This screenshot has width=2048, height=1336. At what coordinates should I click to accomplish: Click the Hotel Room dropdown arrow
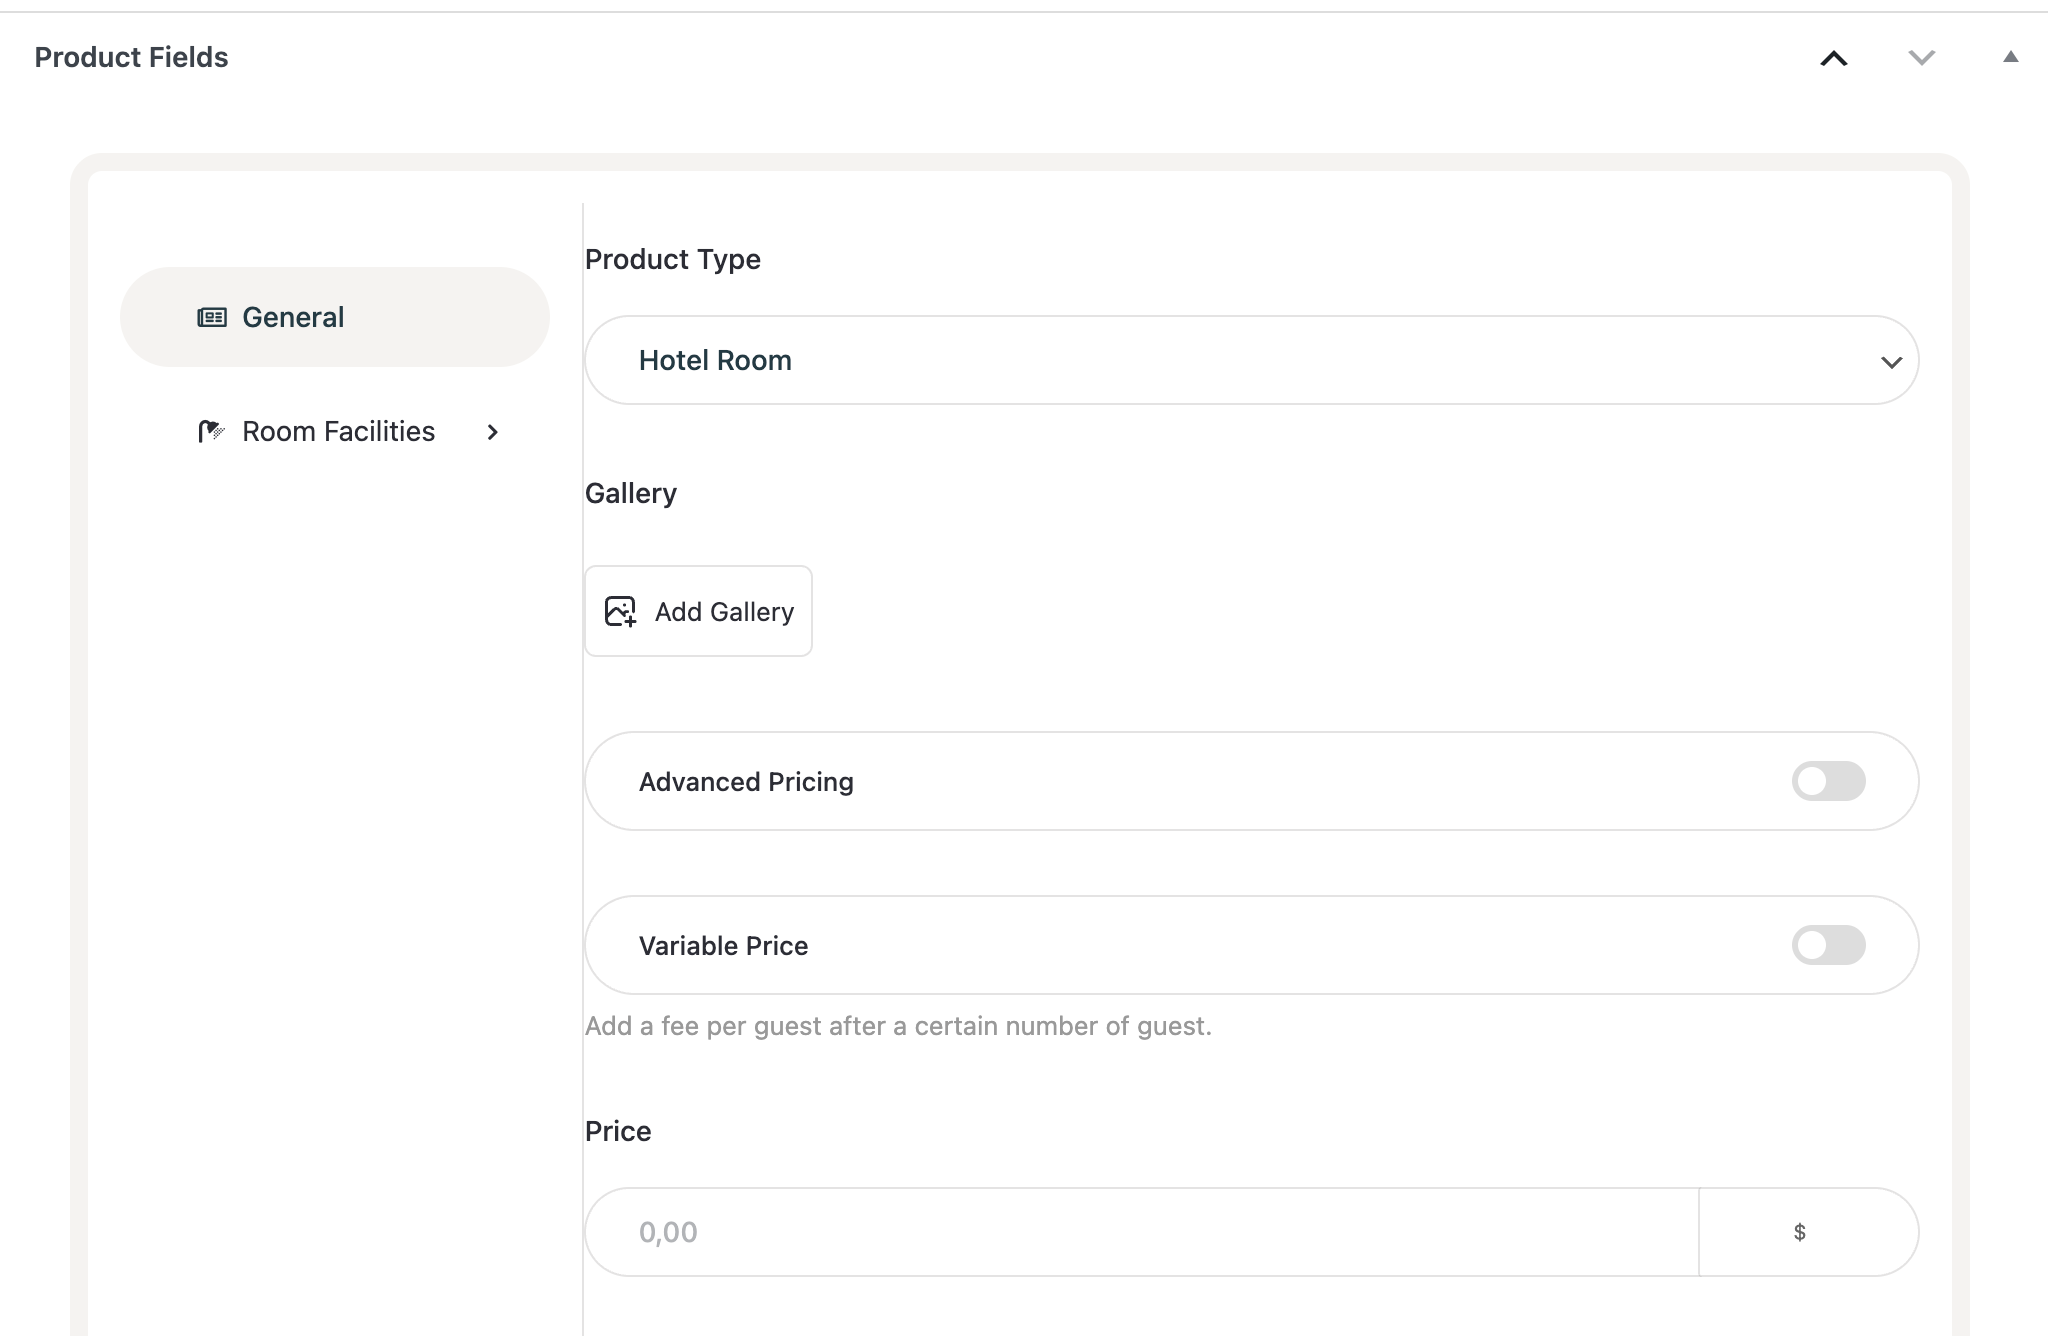(1890, 362)
